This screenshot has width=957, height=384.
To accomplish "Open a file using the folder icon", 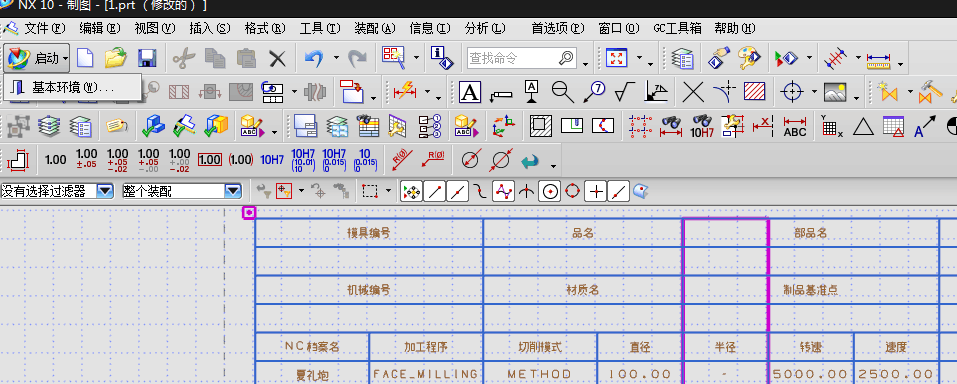I will 115,58.
